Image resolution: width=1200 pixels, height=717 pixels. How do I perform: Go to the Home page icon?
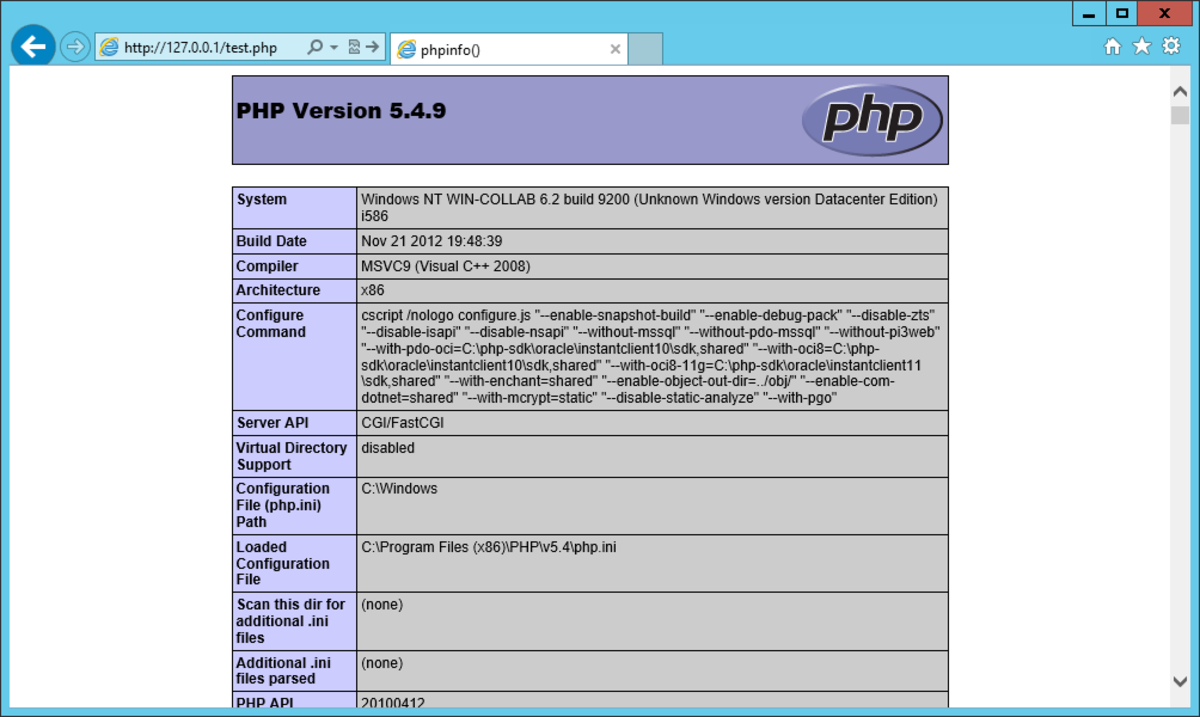pyautogui.click(x=1112, y=46)
